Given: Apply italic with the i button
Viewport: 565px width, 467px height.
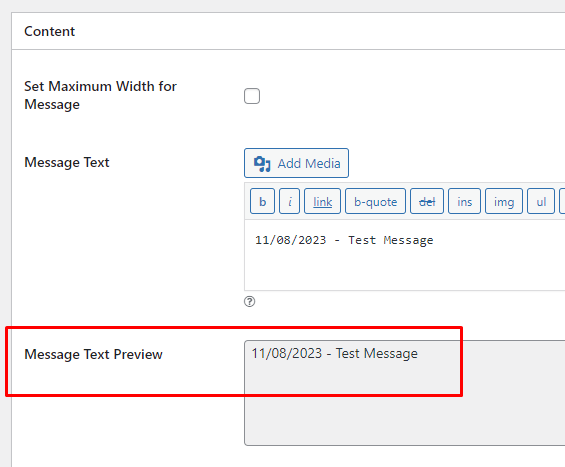Looking at the screenshot, I should [289, 201].
